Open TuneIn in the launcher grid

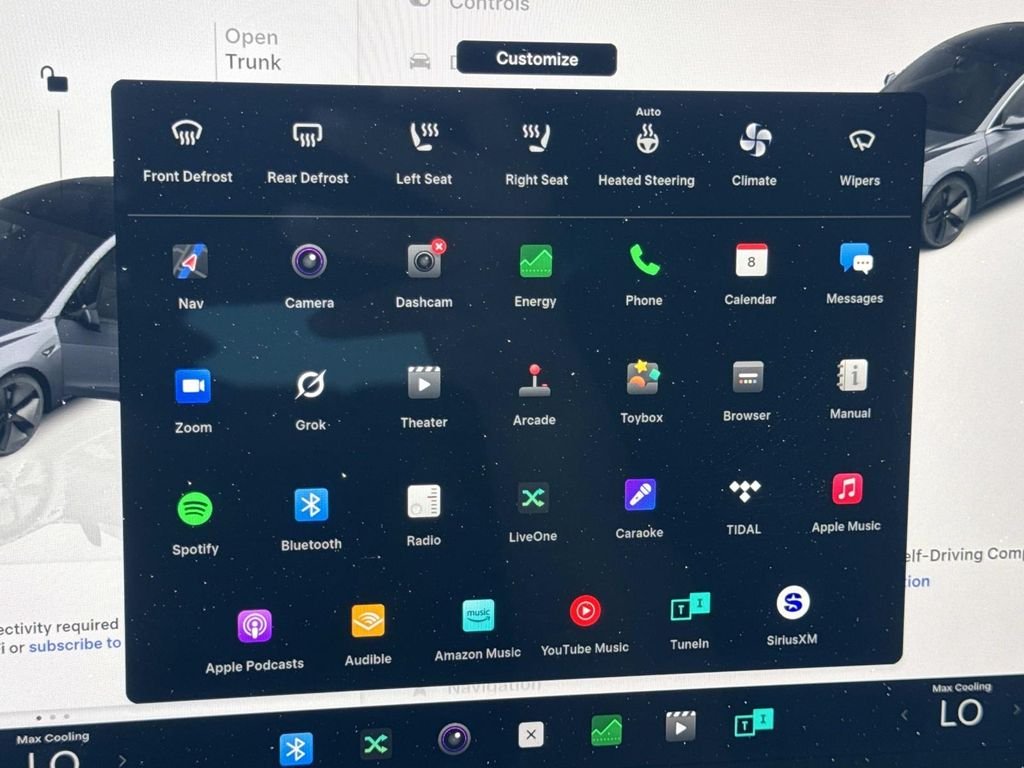point(690,621)
